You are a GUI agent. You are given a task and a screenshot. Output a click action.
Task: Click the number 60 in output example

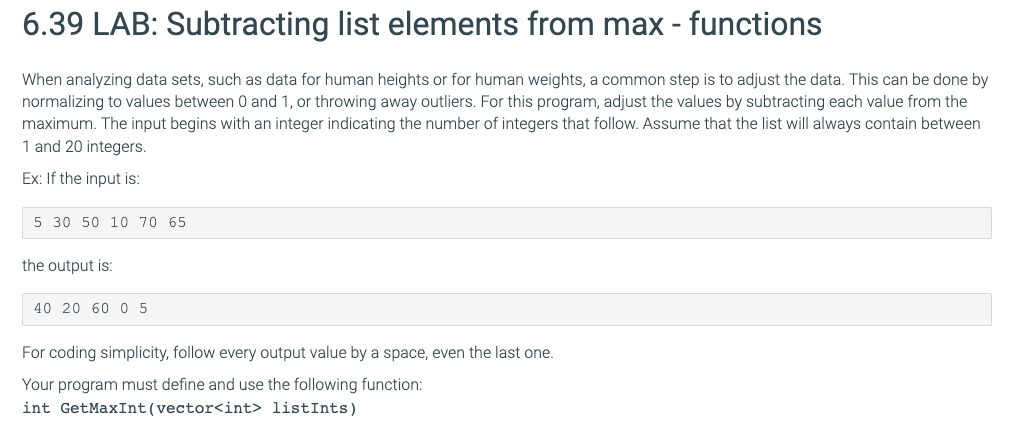(x=100, y=309)
